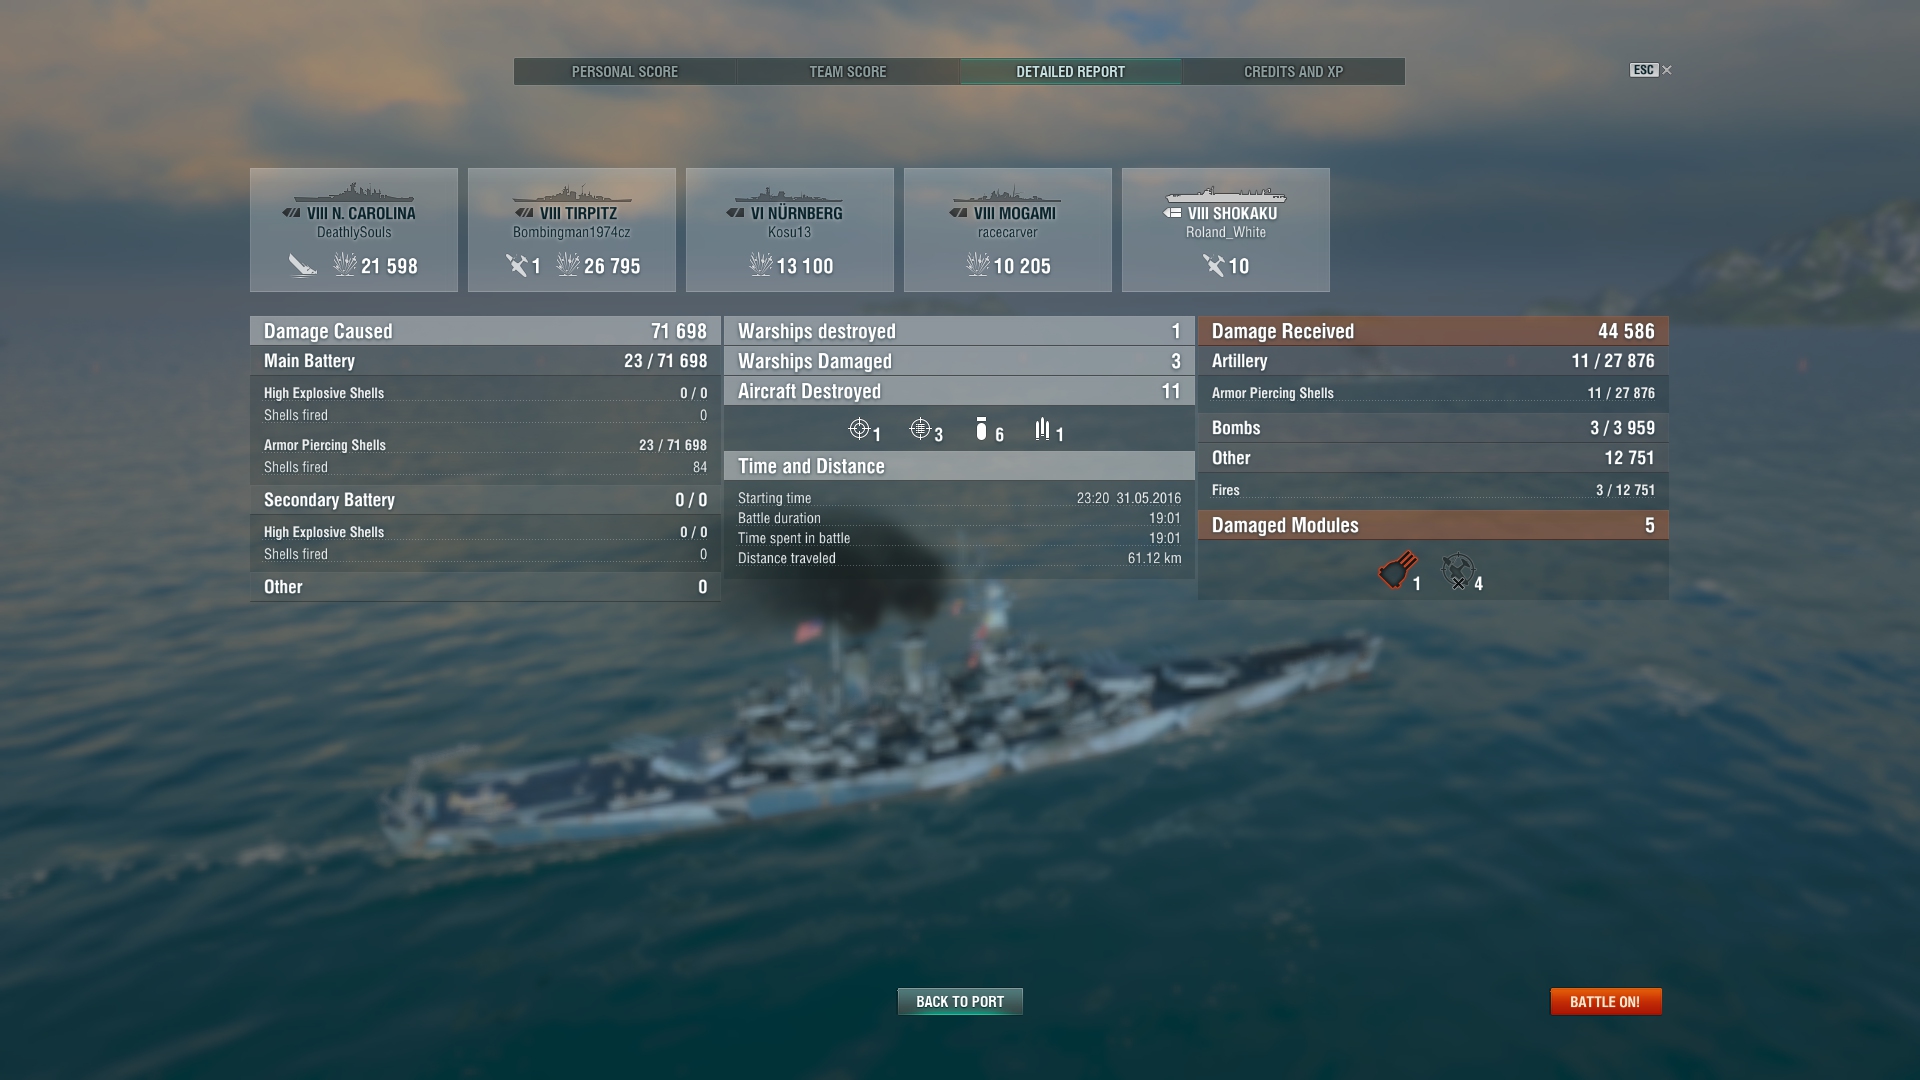
Task: Click the first aircraft crosshair icon
Action: [859, 429]
